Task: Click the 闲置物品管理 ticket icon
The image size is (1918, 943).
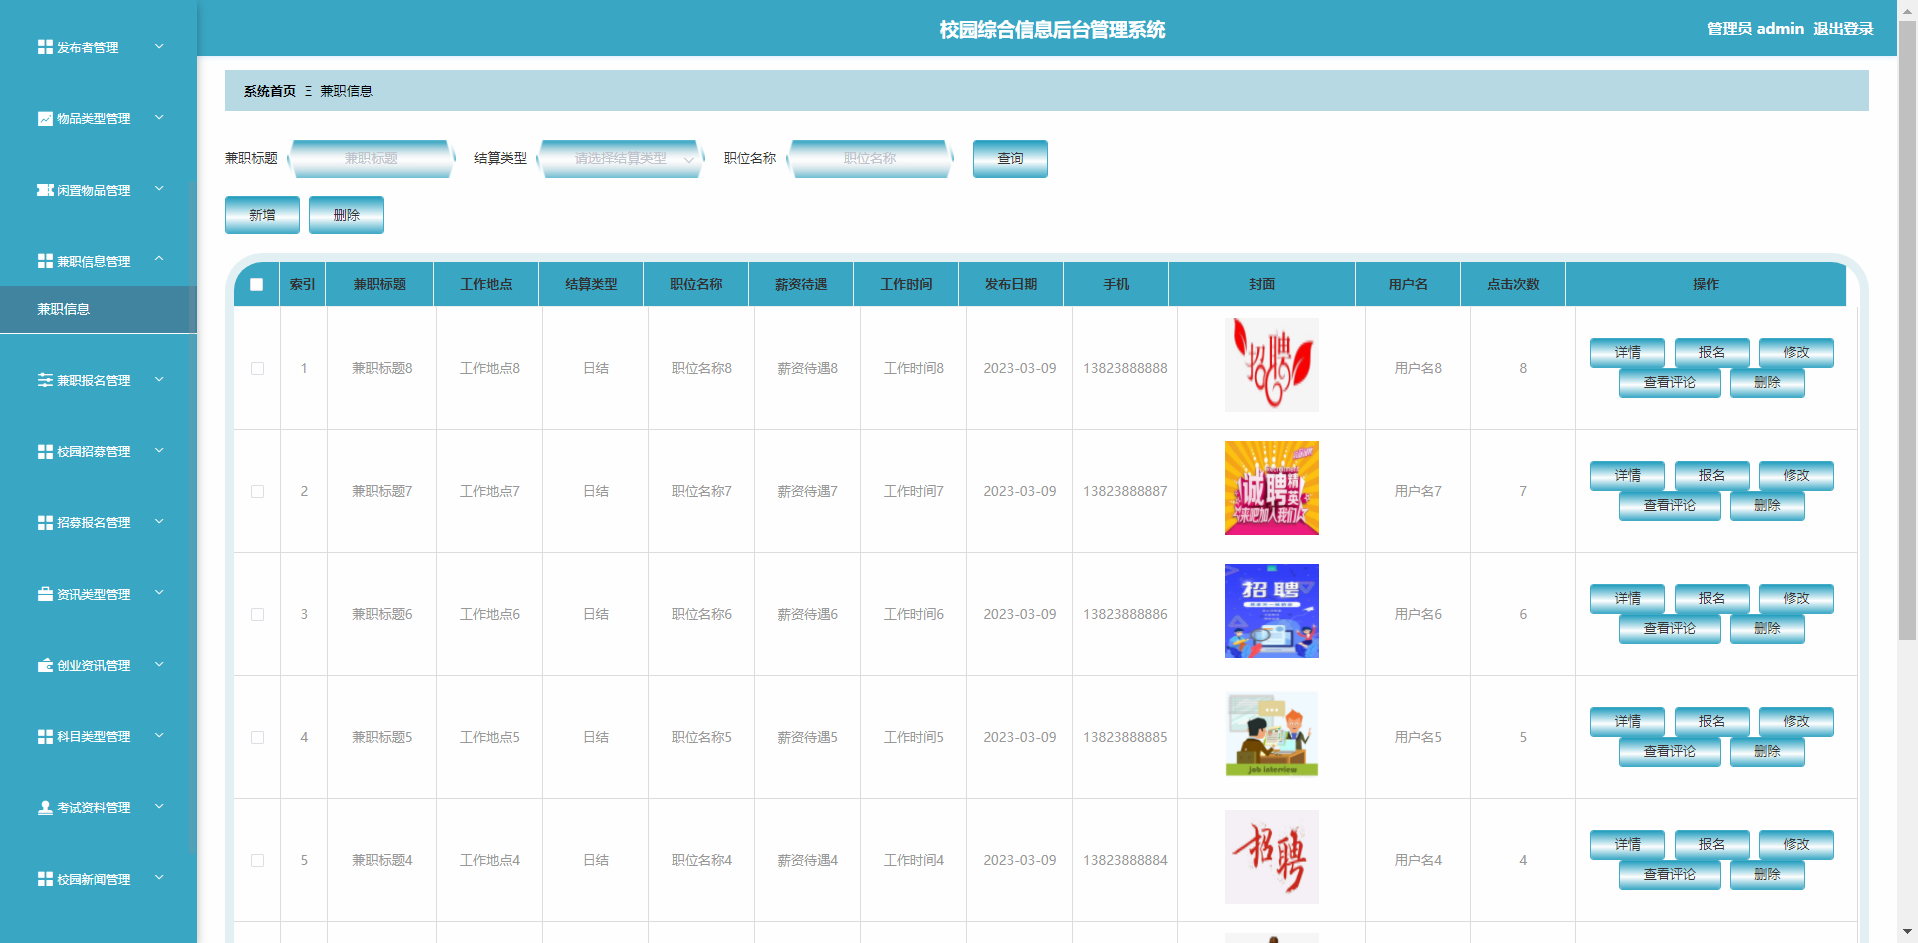Action: tap(45, 190)
